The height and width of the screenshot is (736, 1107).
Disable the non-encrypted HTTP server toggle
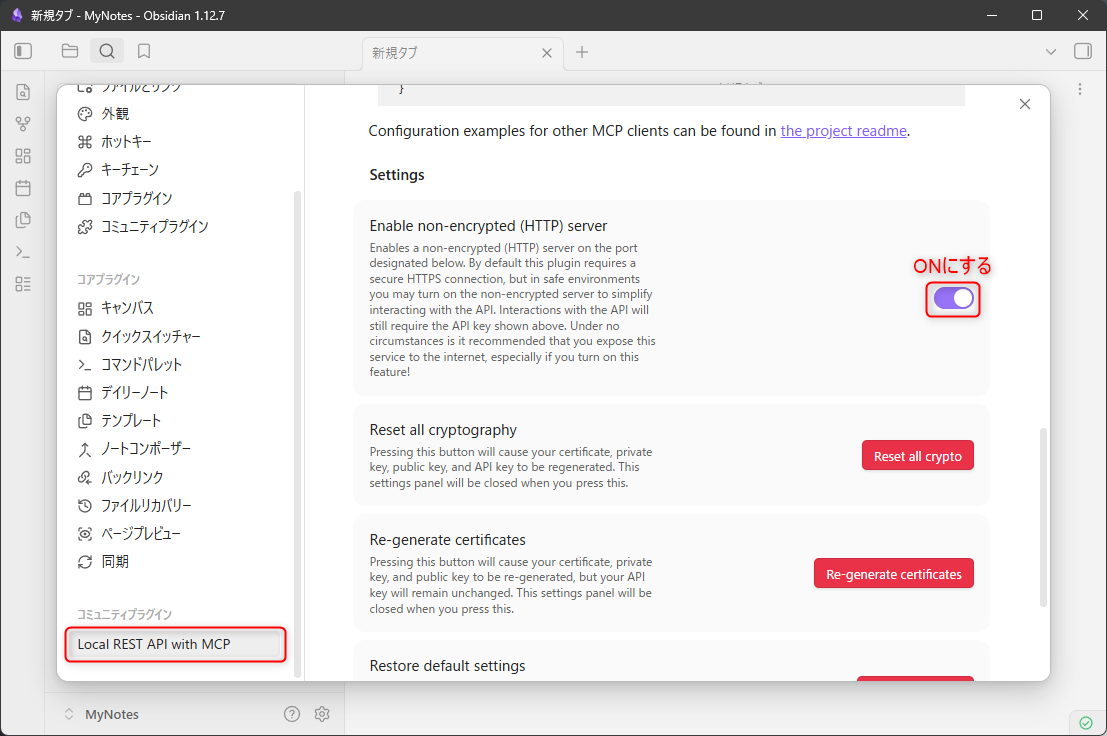tap(953, 298)
